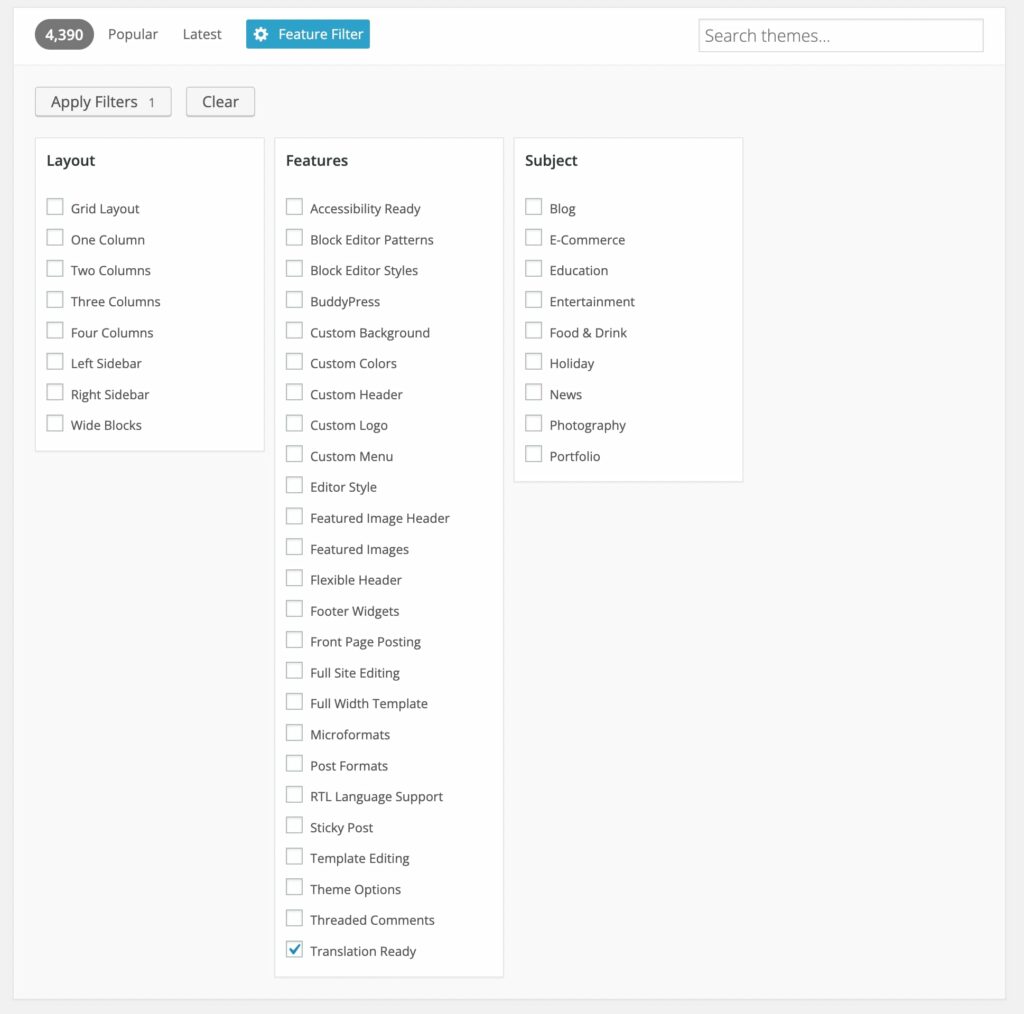The height and width of the screenshot is (1014, 1024).
Task: Enable the Grid Layout checkbox
Action: pos(55,207)
